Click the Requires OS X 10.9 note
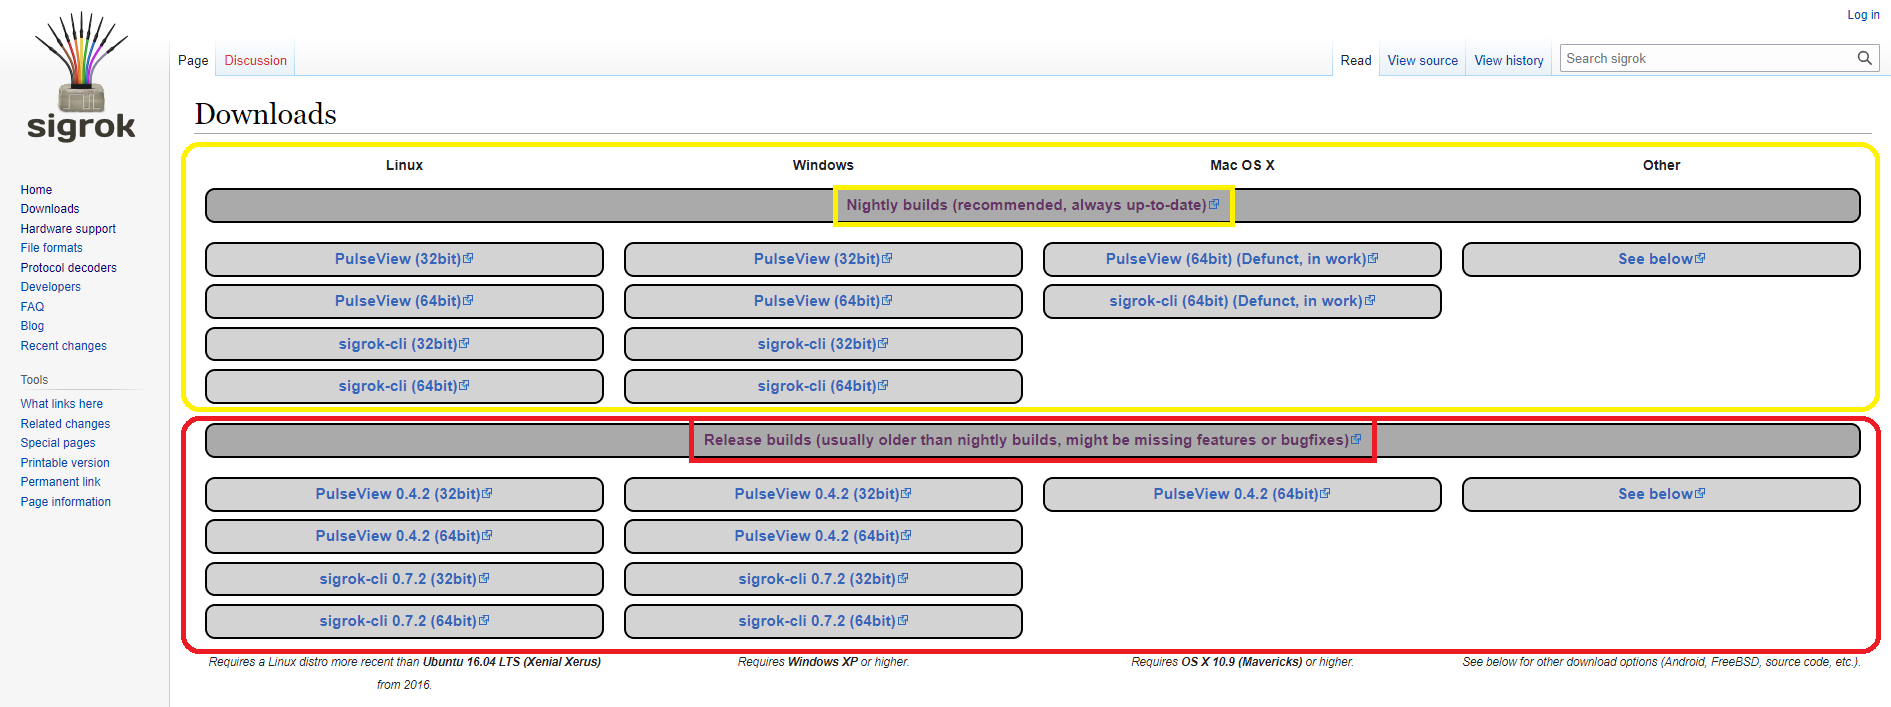1891x707 pixels. [1242, 662]
